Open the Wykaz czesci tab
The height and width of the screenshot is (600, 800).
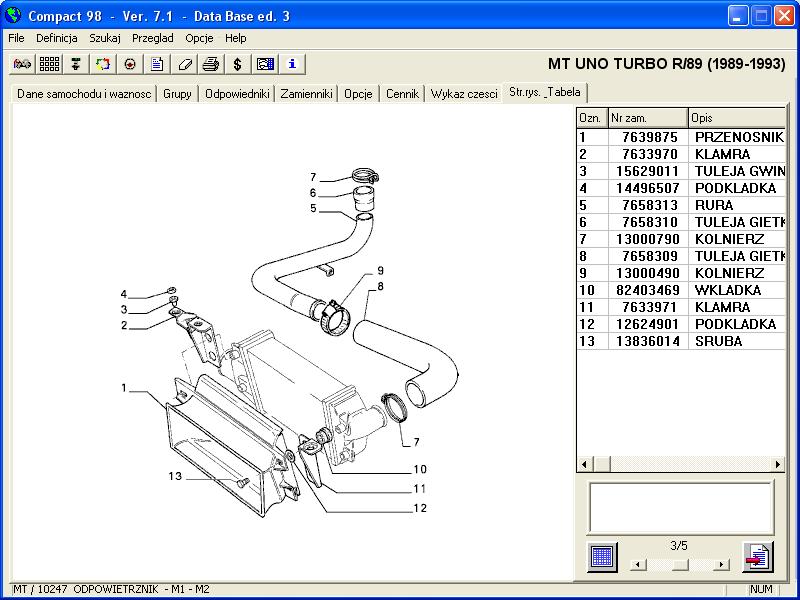tap(464, 94)
